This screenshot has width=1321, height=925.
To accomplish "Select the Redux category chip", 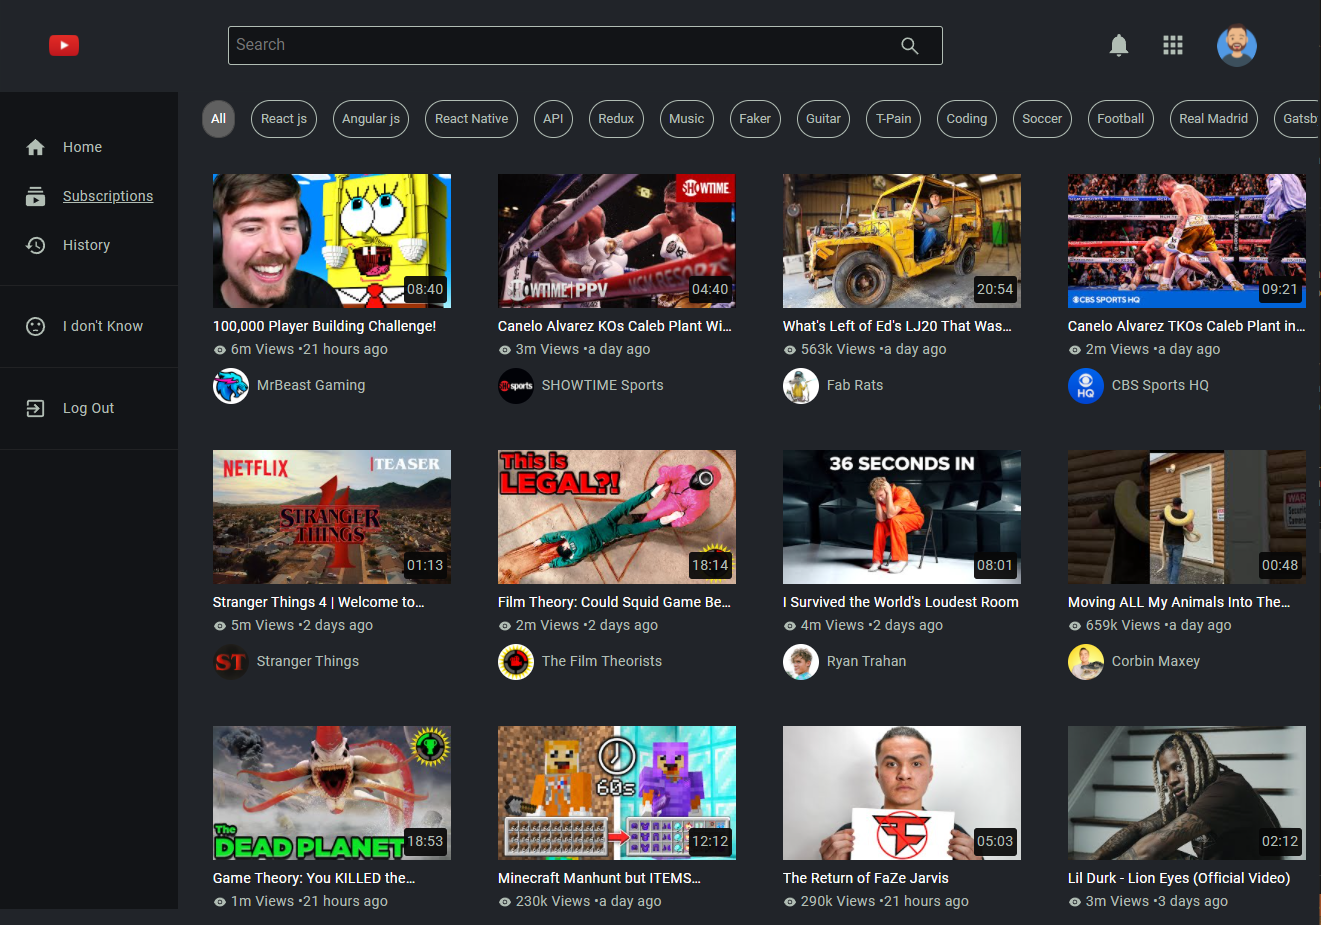I will (616, 118).
